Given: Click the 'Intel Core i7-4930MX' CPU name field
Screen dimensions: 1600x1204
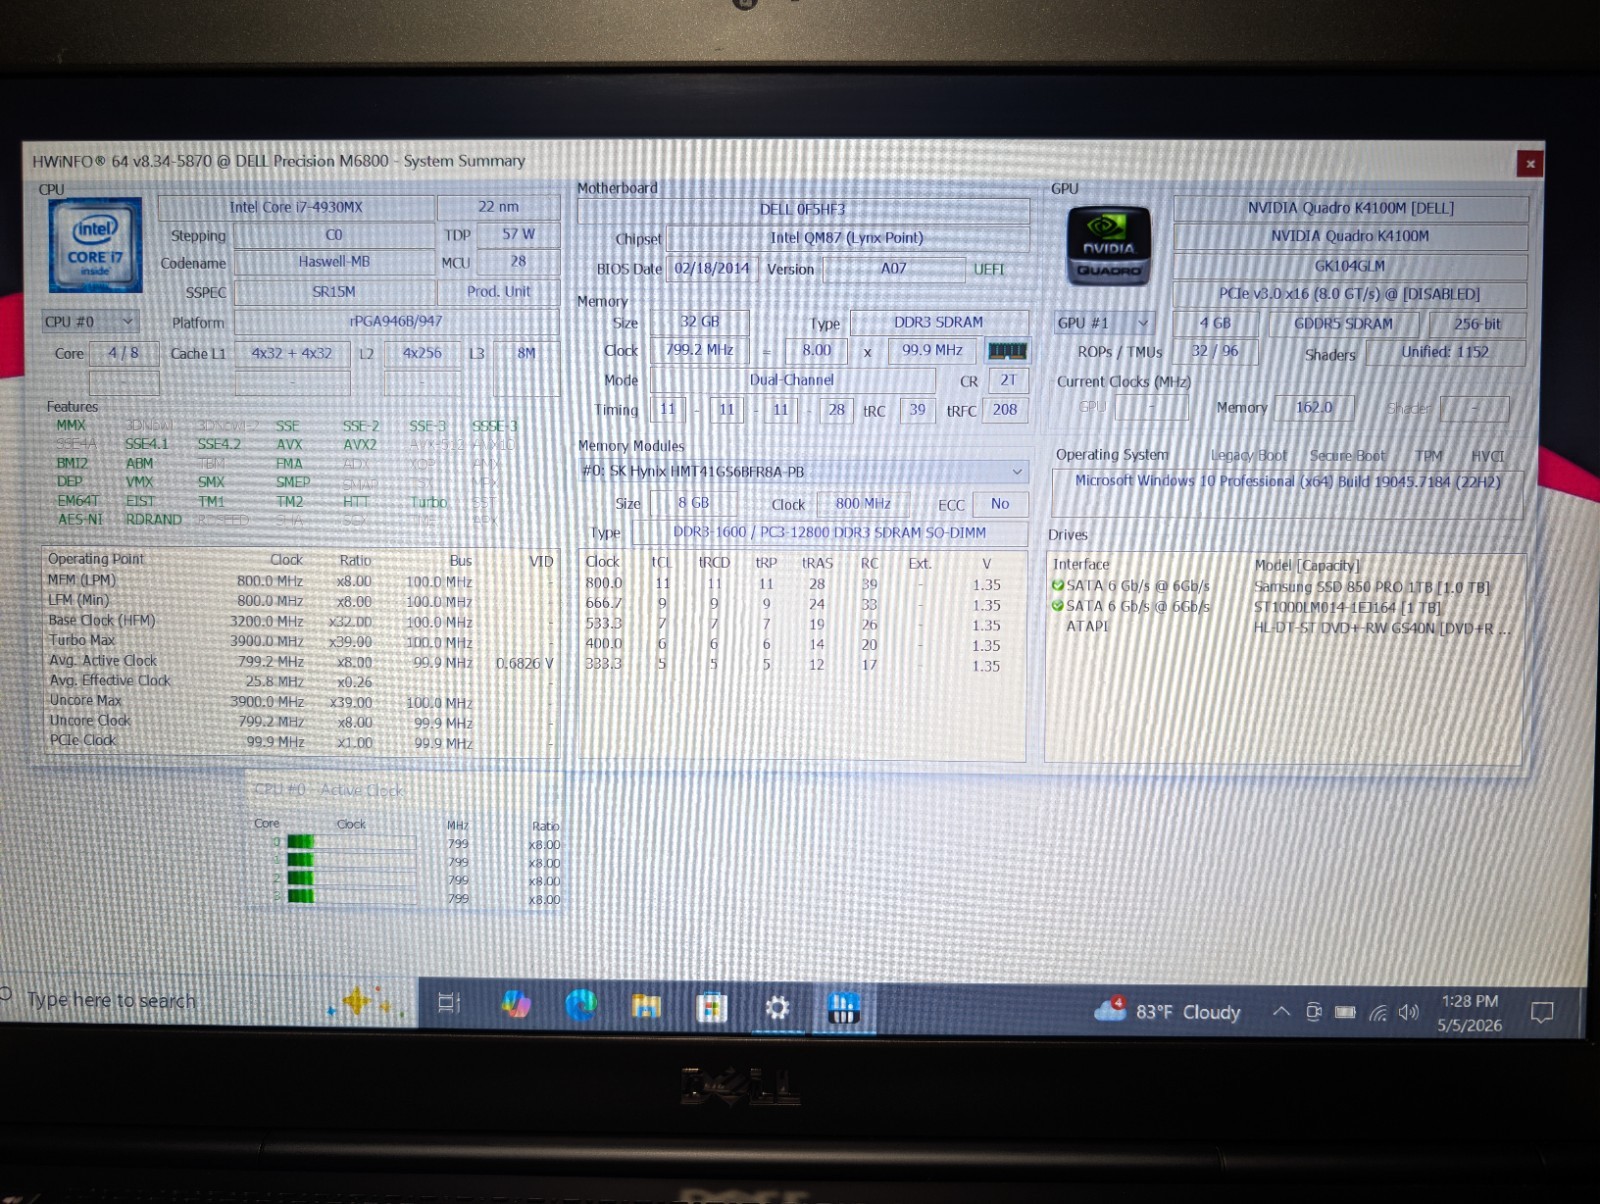Looking at the screenshot, I should coord(296,207).
